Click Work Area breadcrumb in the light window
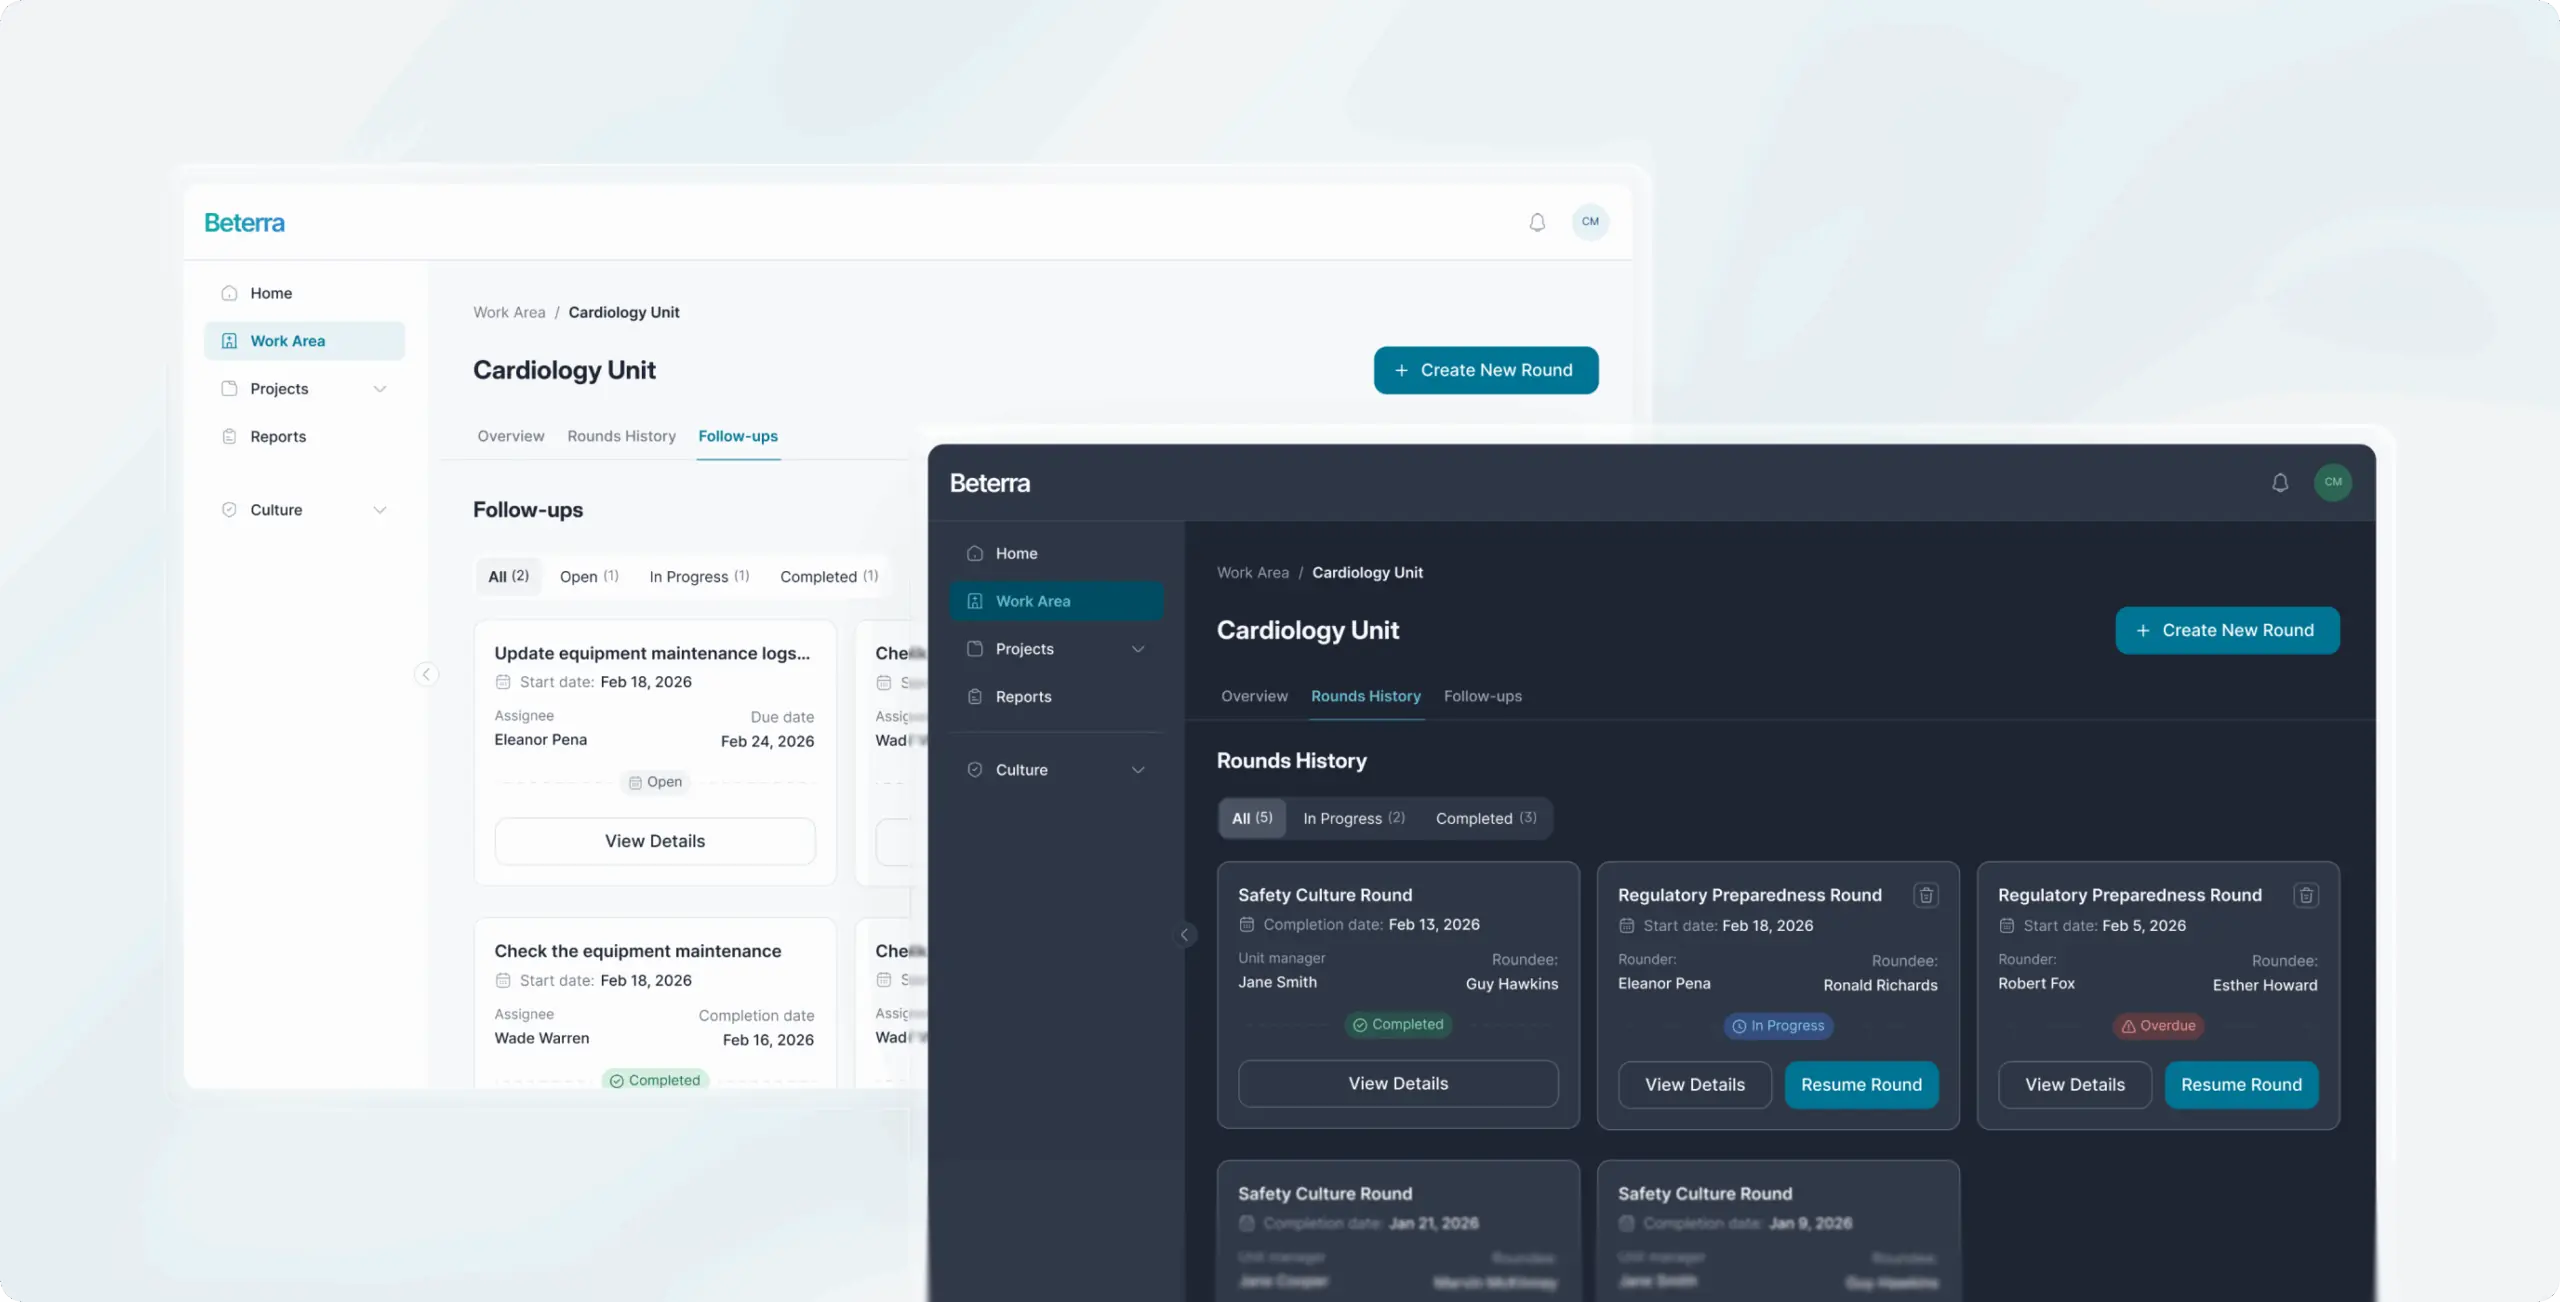The width and height of the screenshot is (2560, 1302). click(509, 312)
